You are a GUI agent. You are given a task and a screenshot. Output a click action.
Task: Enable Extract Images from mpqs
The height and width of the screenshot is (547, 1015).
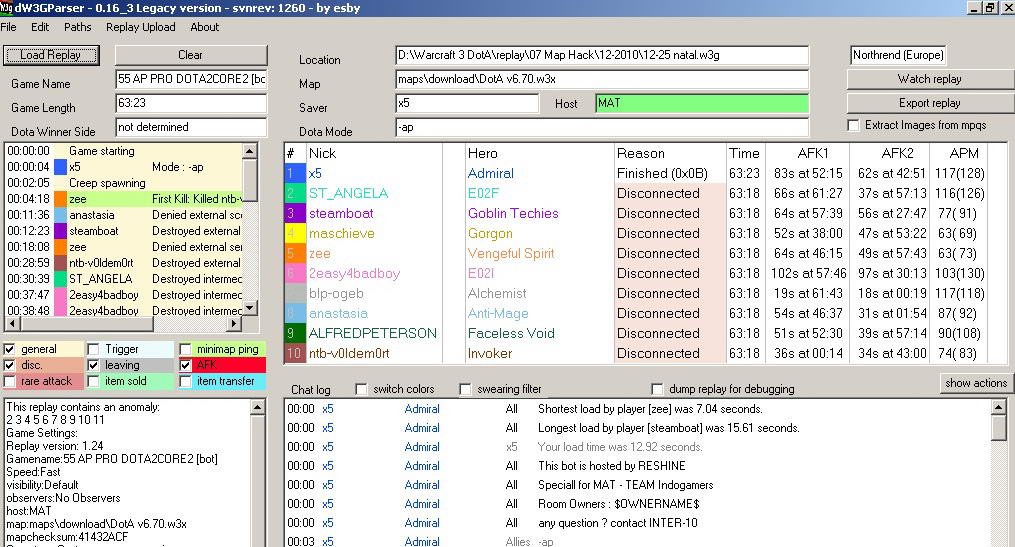coord(853,125)
